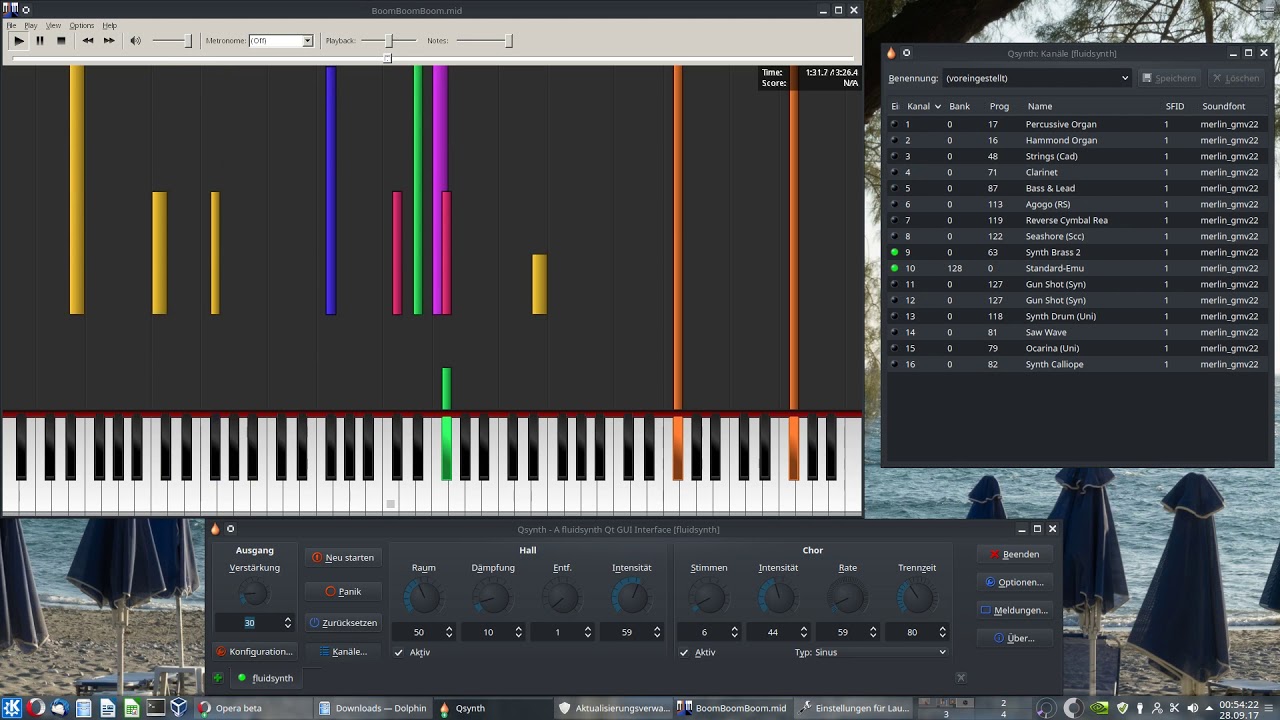Click the Raum value stepper showing 50

point(423,632)
